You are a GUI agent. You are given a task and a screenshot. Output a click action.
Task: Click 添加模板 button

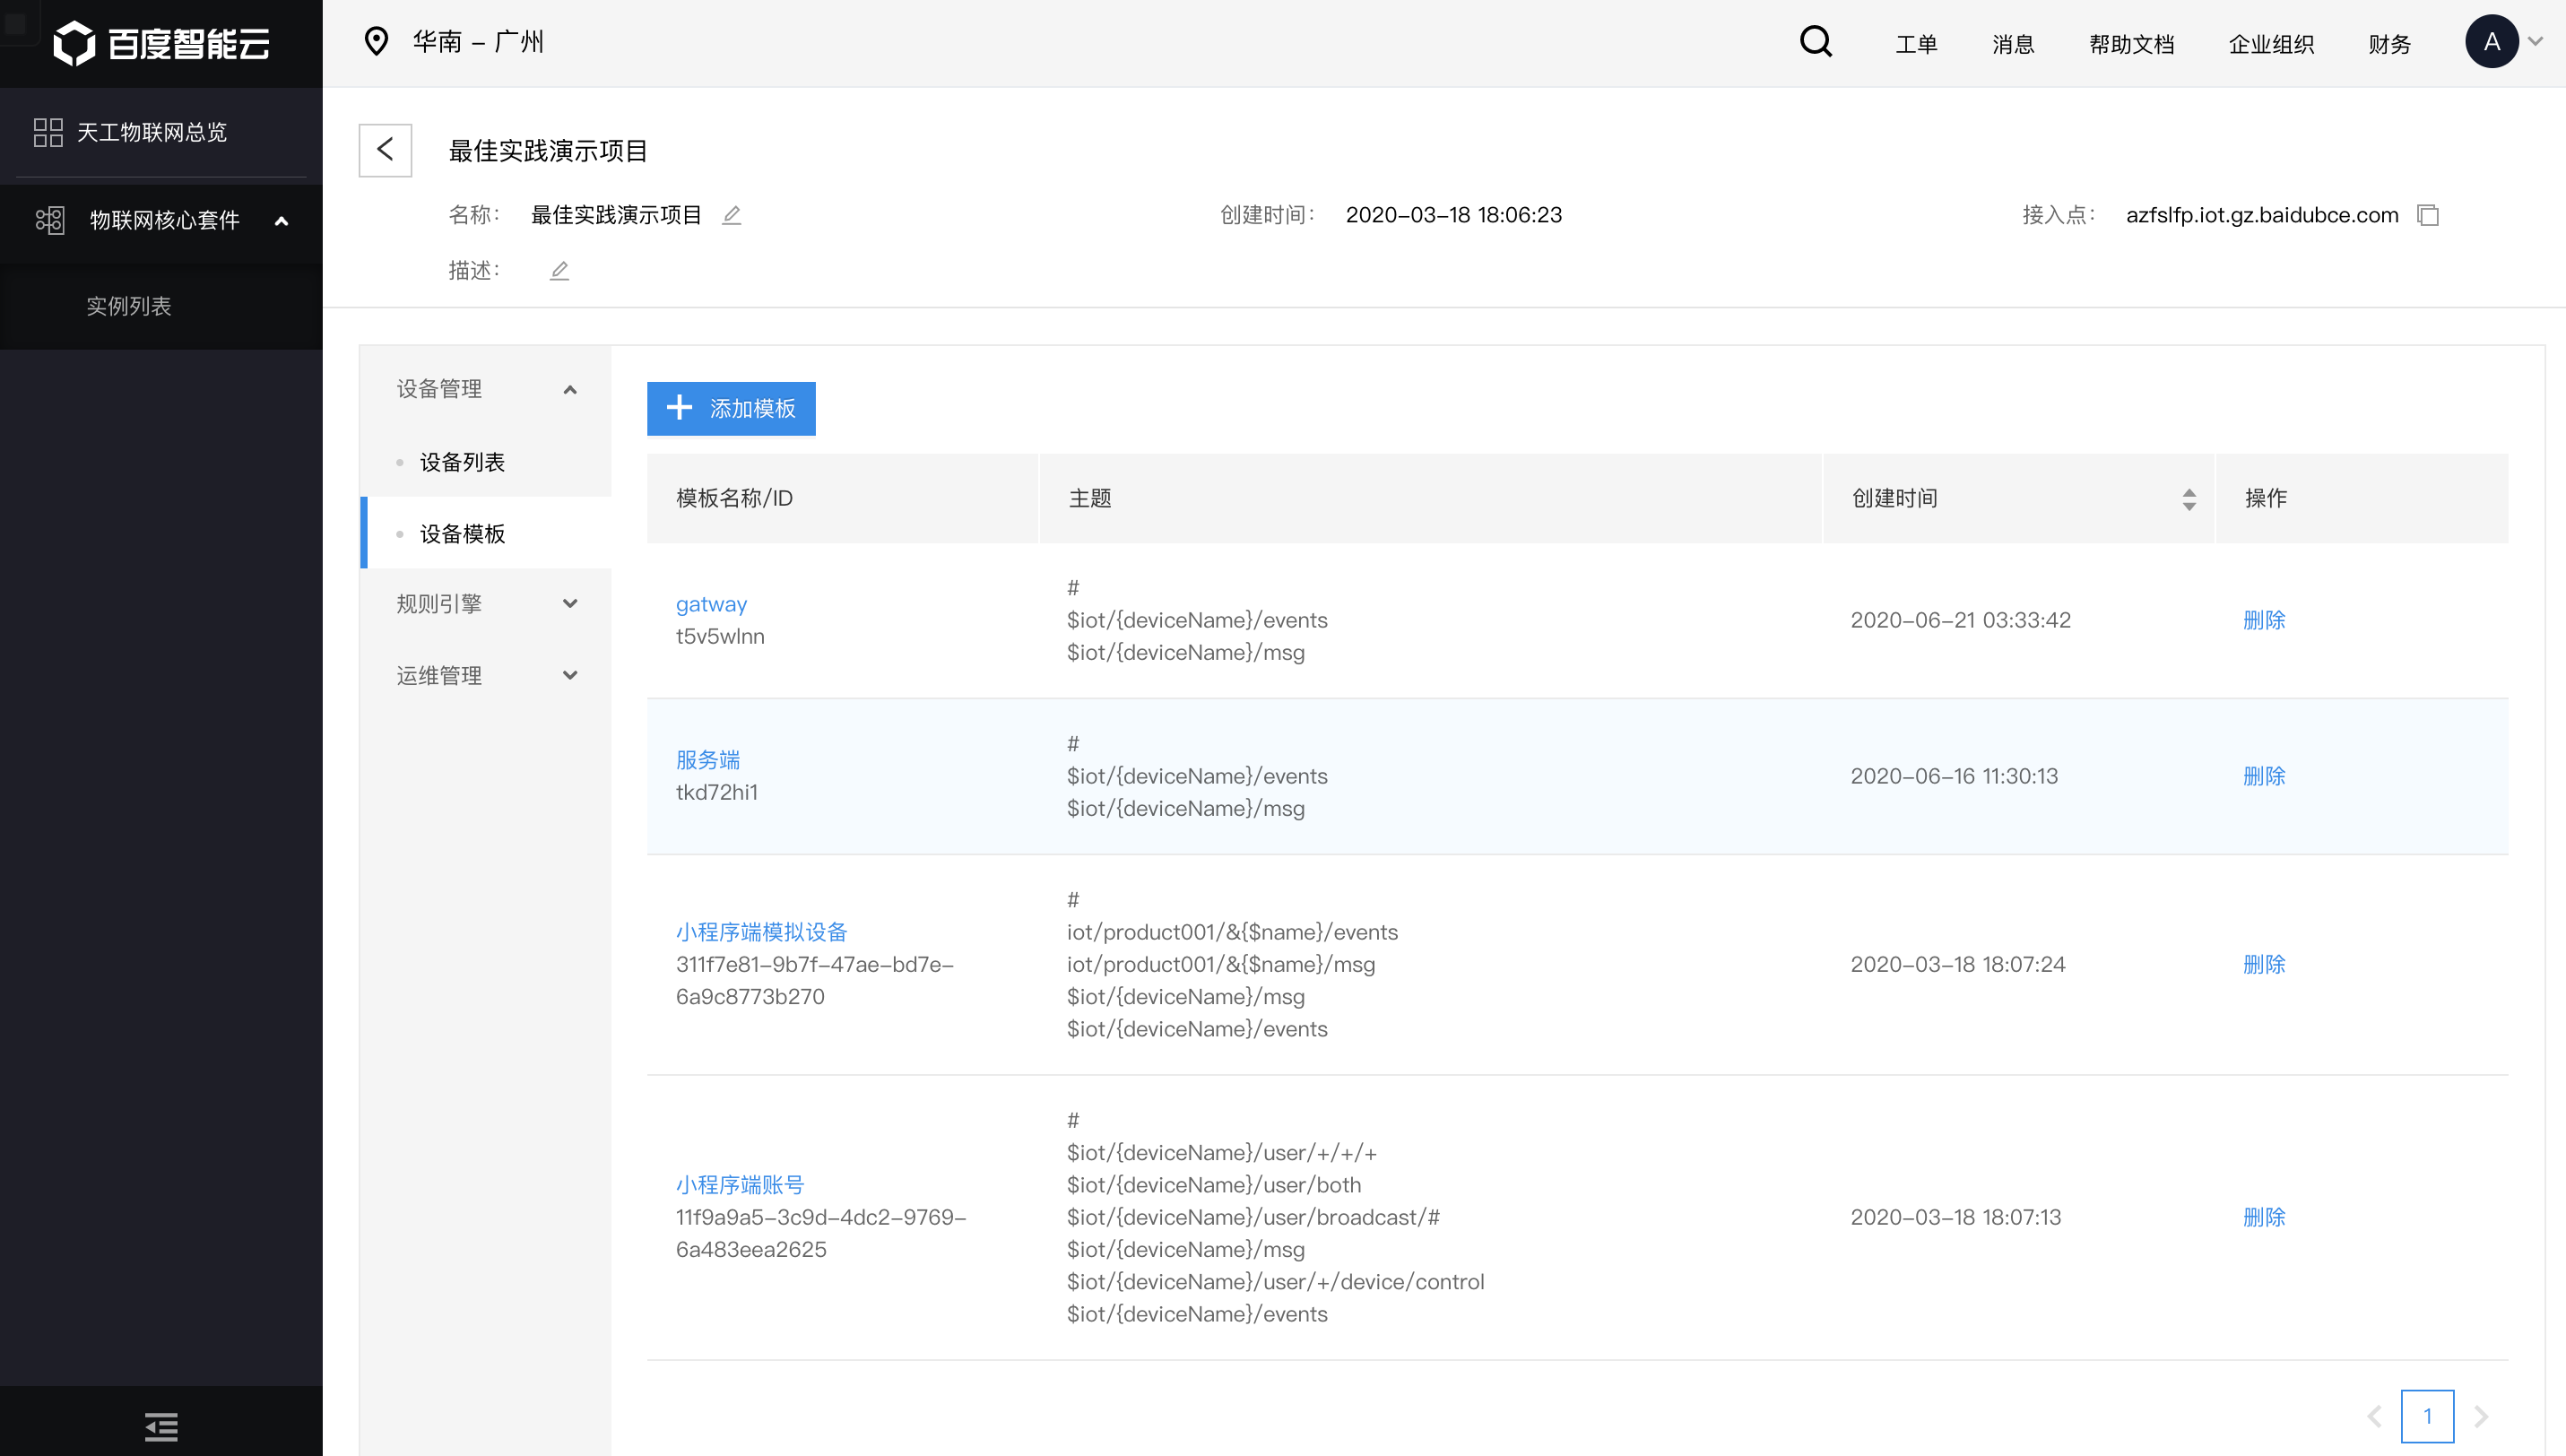731,408
